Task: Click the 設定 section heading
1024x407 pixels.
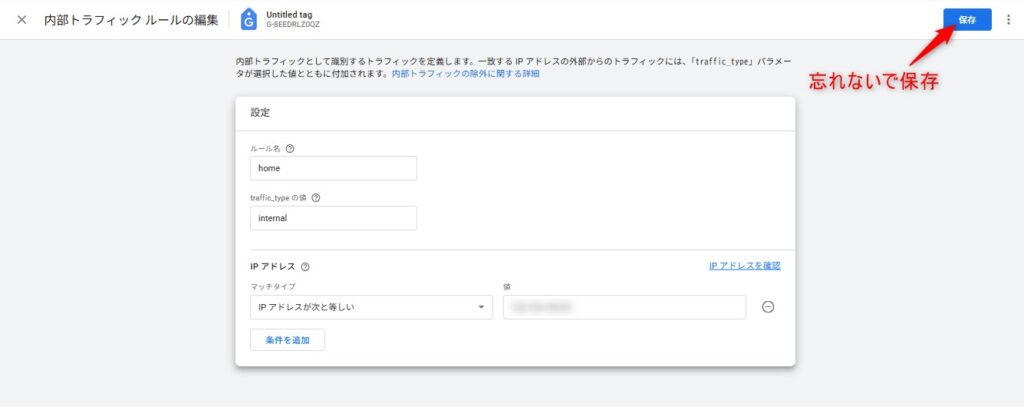Action: click(x=260, y=112)
